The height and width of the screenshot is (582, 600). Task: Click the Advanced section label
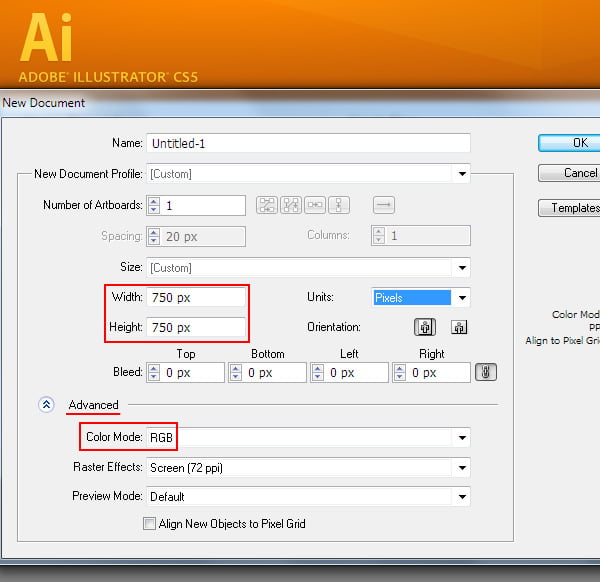click(93, 405)
